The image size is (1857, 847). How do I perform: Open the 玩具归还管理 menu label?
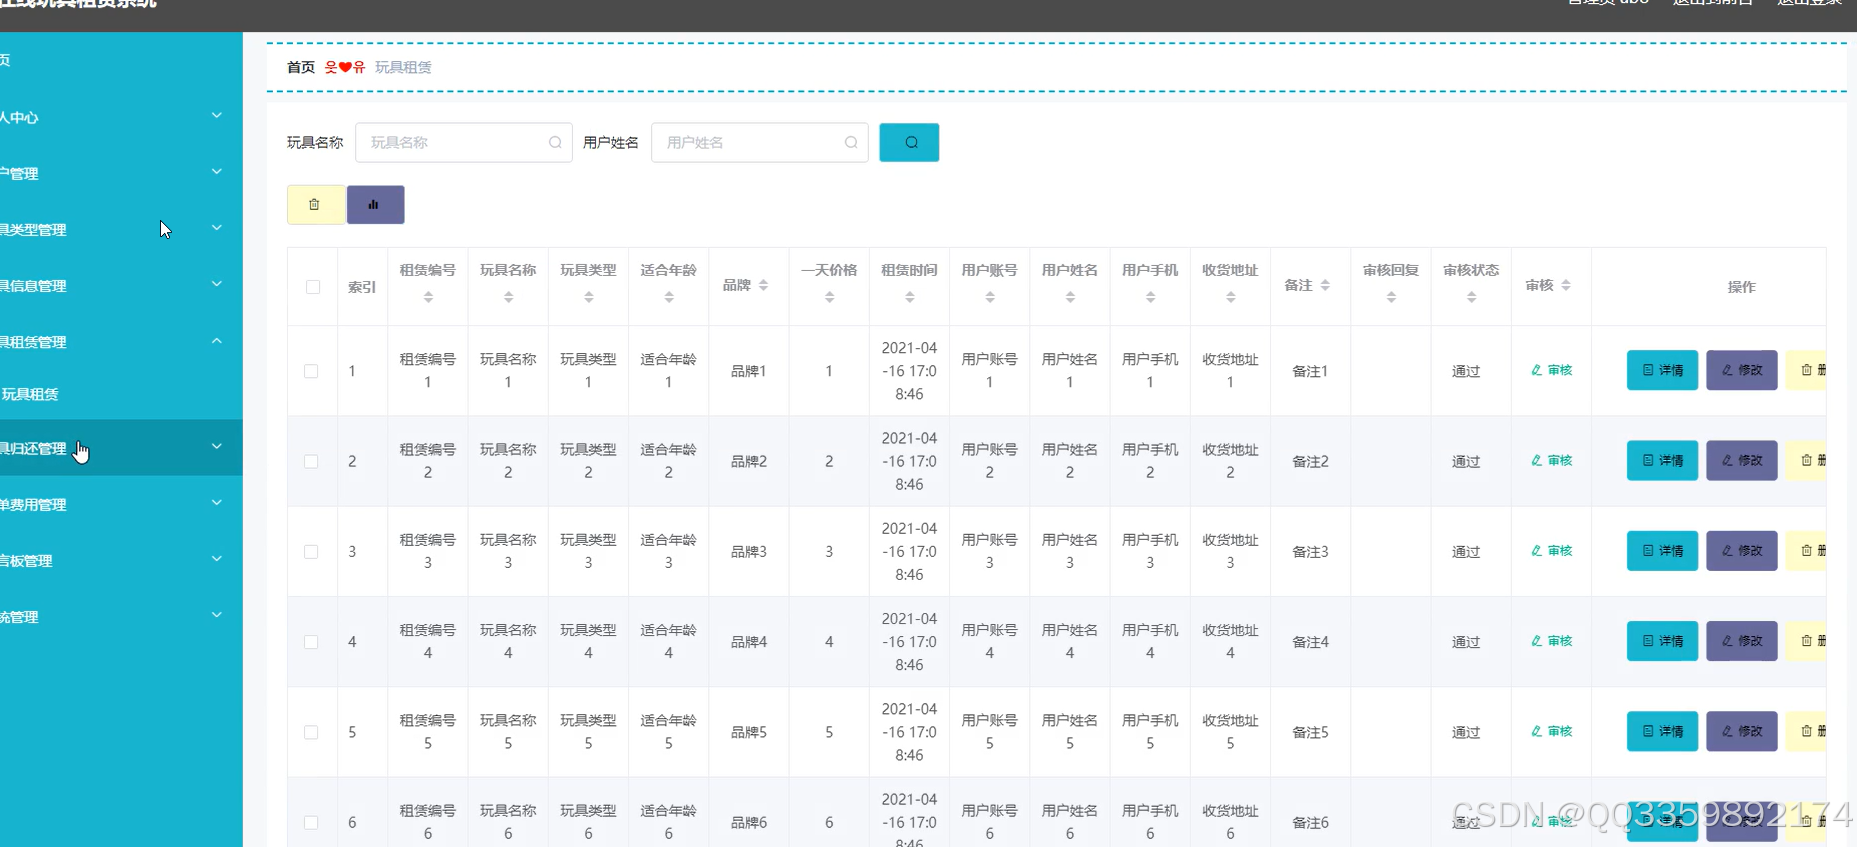coord(33,449)
